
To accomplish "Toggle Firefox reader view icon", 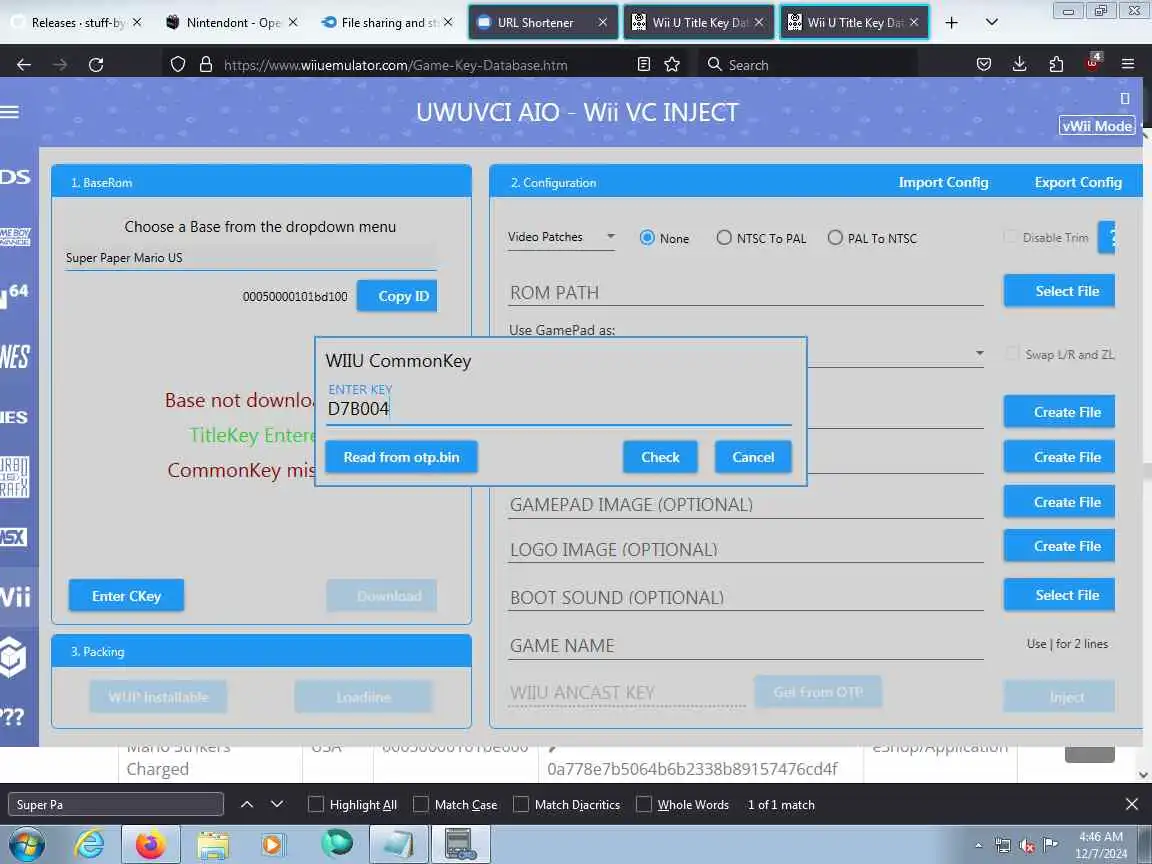I will (644, 65).
